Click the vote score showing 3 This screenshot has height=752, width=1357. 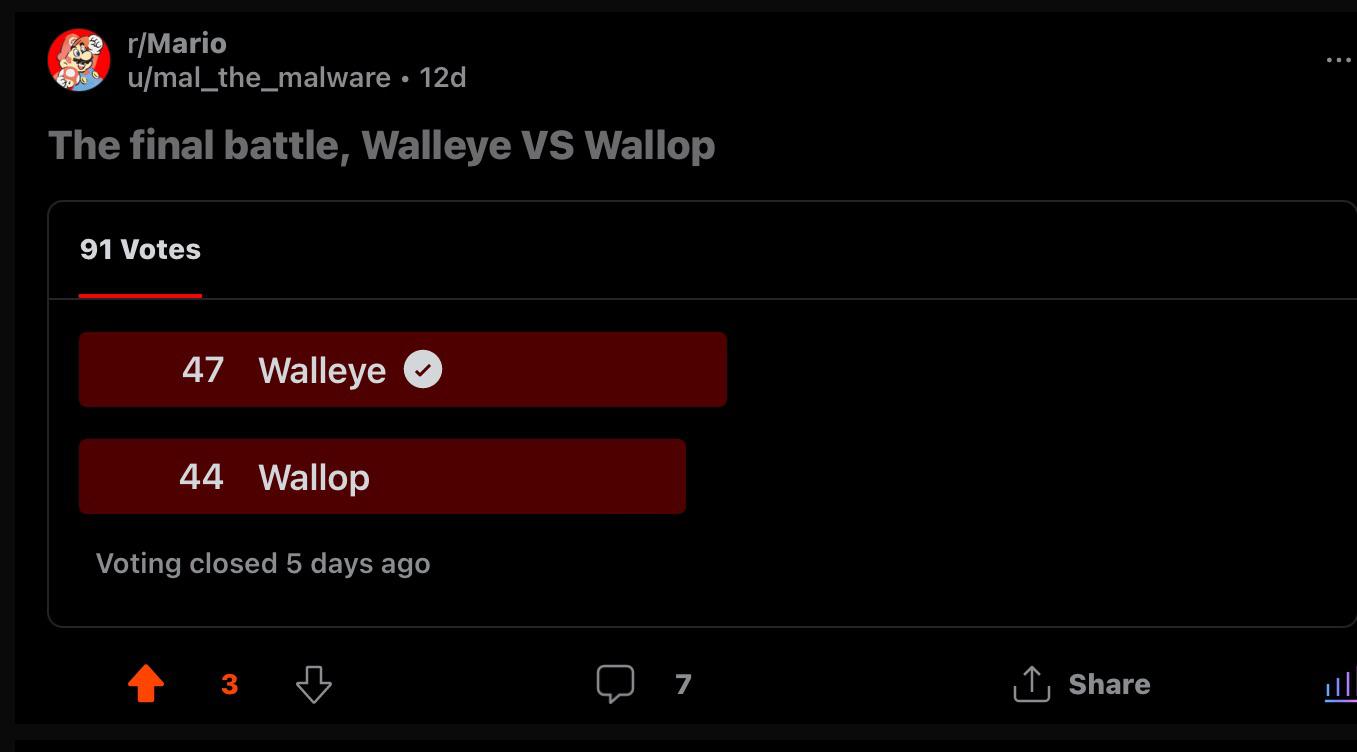click(230, 685)
